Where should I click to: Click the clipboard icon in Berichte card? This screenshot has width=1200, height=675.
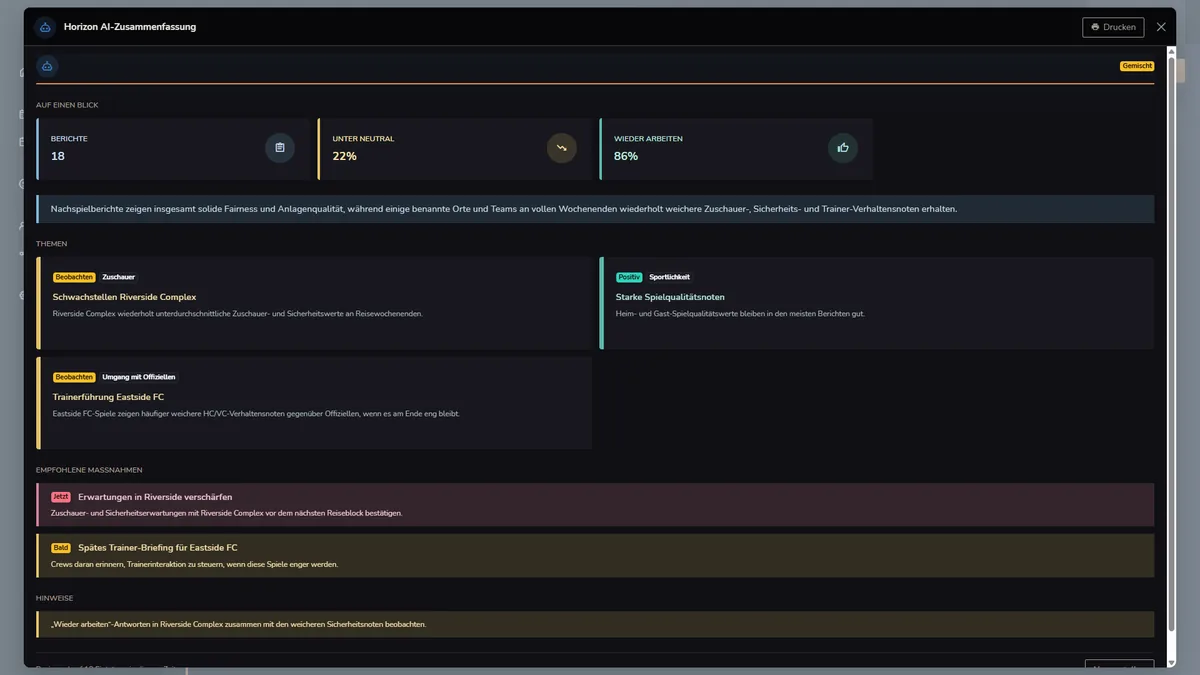[x=280, y=148]
